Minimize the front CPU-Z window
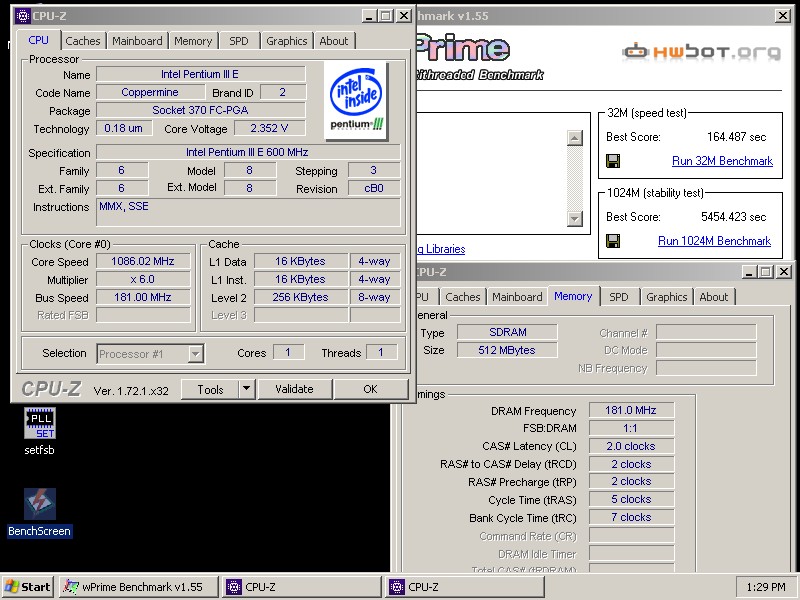The image size is (800, 600). 370,16
